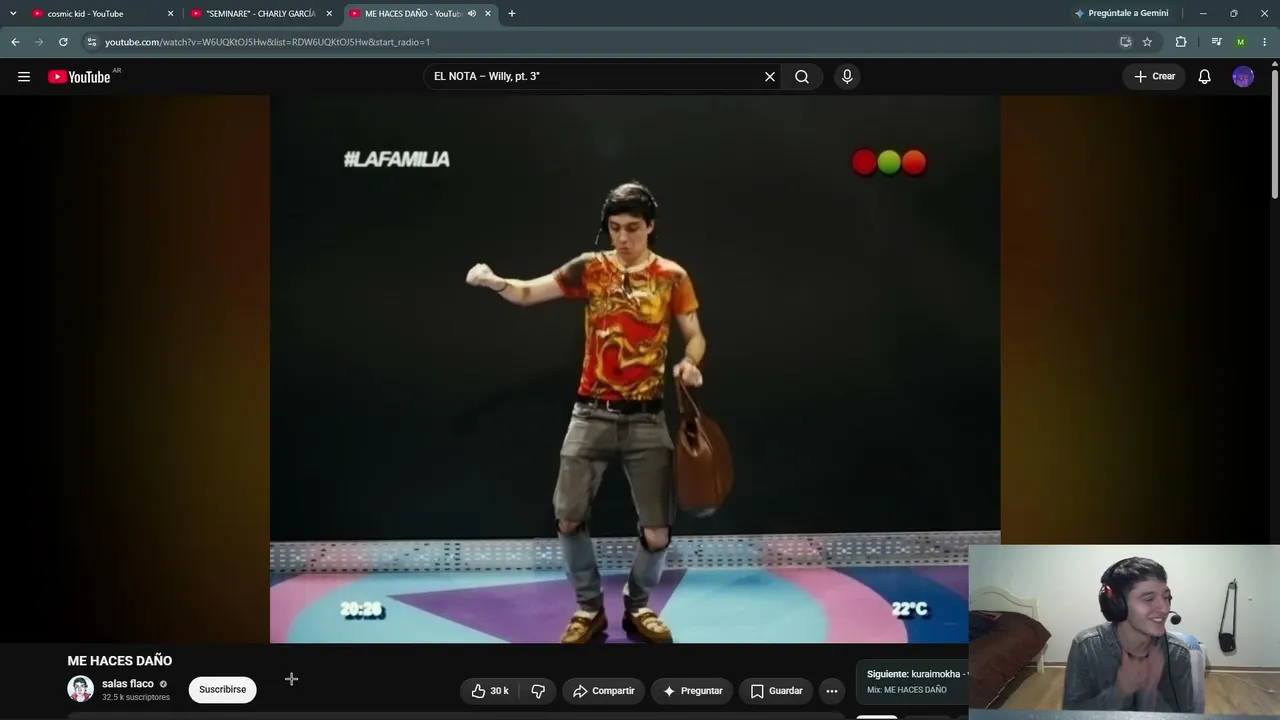The height and width of the screenshot is (720, 1280).
Task: Mute audio on the ME HACES DAÑO tab
Action: (472, 14)
